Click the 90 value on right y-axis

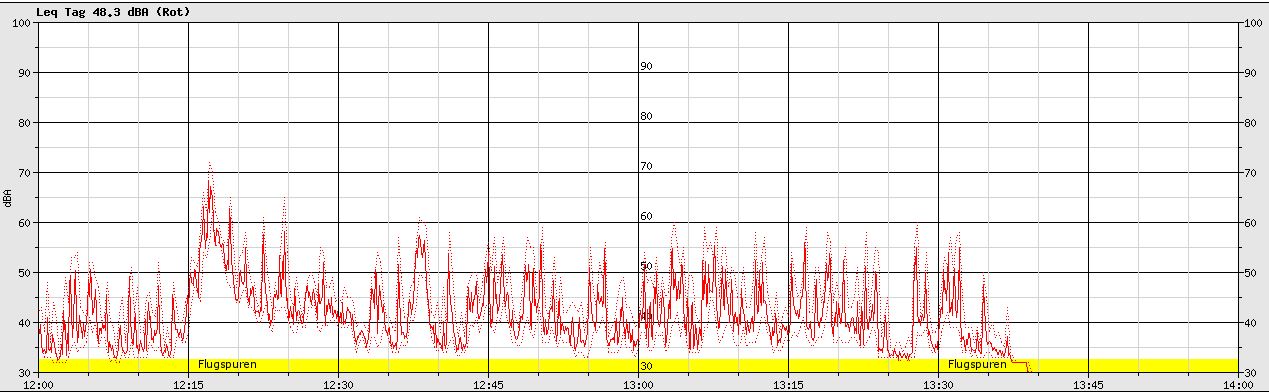coord(1250,73)
